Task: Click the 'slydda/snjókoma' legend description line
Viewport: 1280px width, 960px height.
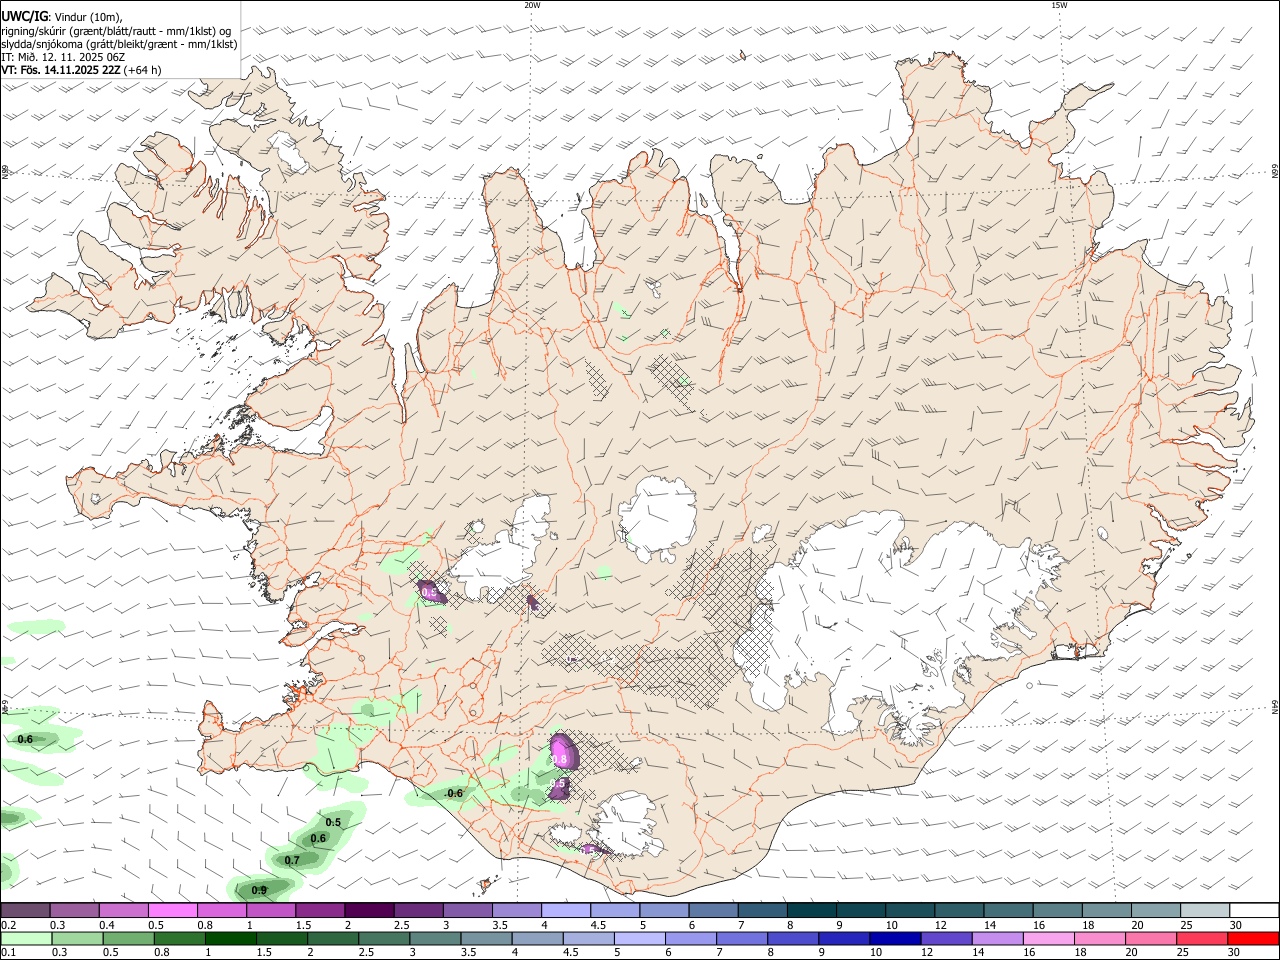Action: click(119, 44)
